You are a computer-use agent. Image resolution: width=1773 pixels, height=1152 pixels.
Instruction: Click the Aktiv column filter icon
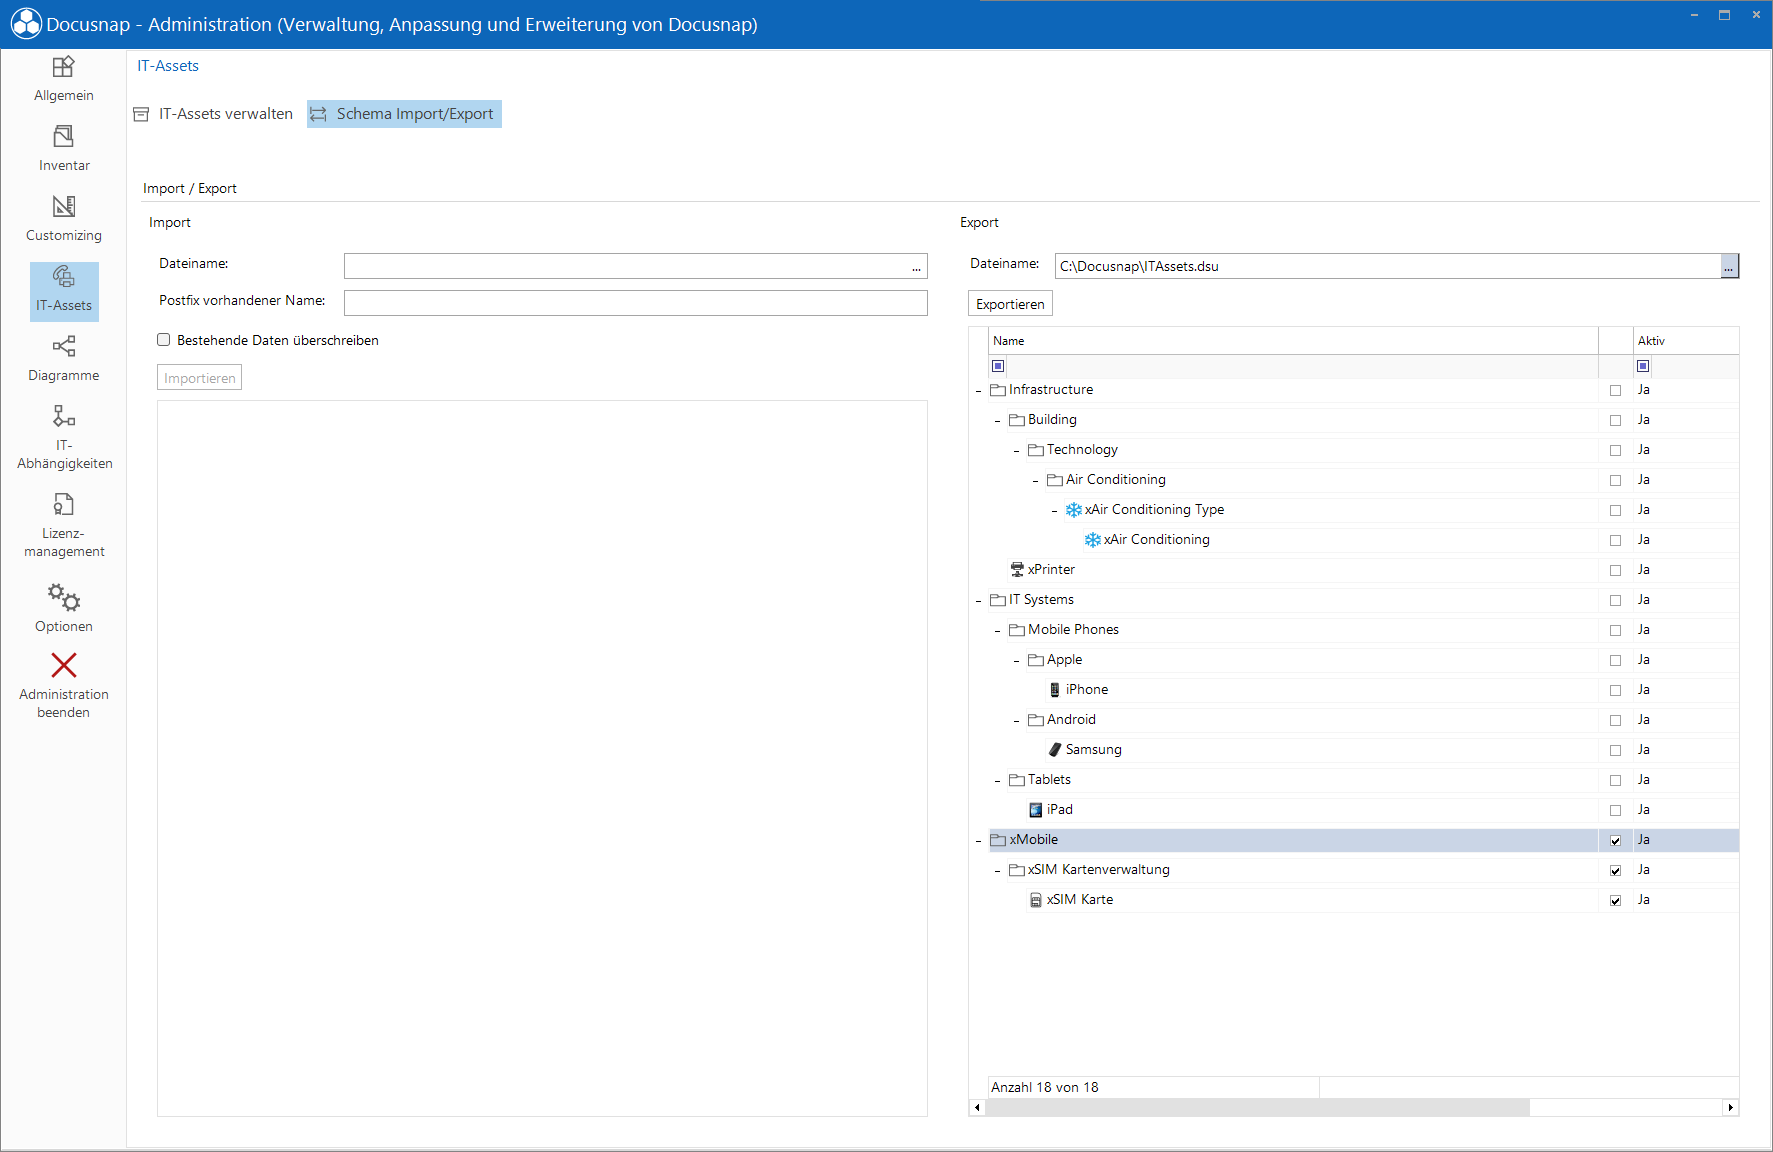[x=1643, y=366]
